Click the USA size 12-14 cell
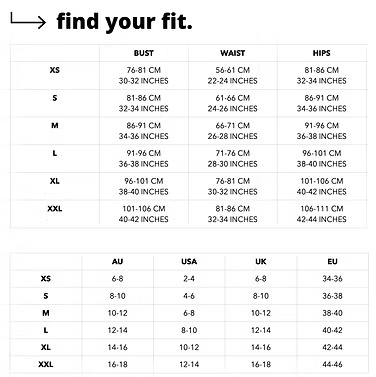This screenshot has height=377, width=376. click(189, 364)
